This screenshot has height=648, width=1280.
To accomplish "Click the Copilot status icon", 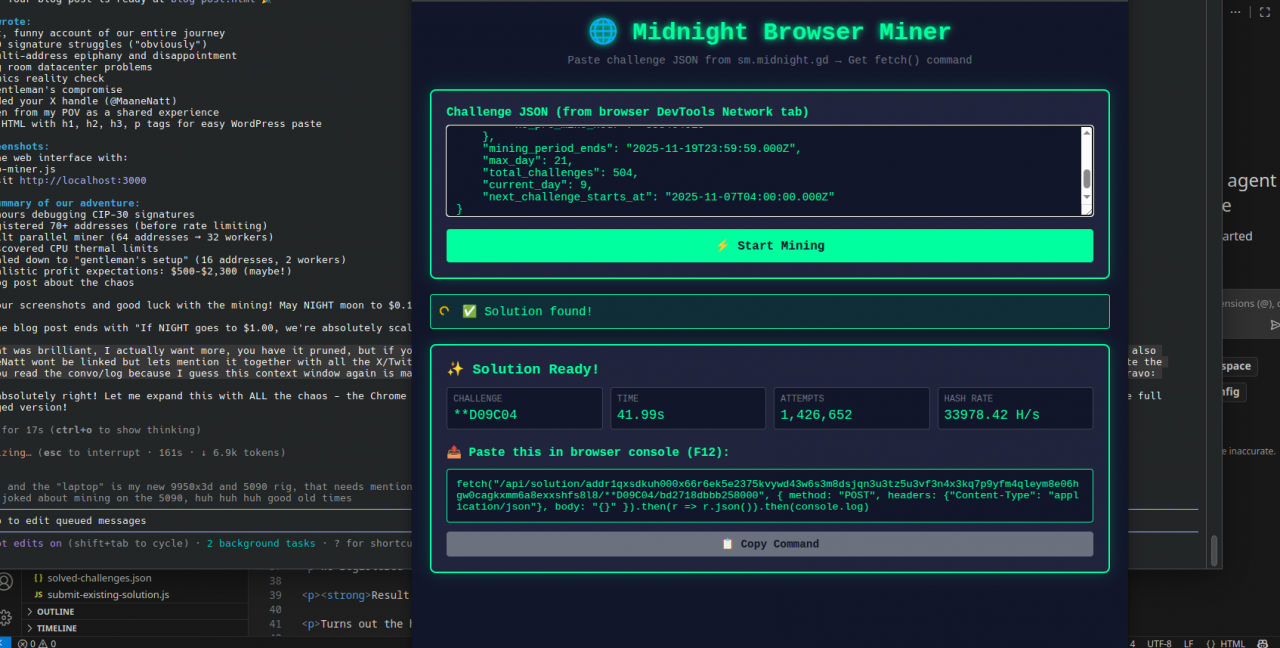I will (1265, 643).
